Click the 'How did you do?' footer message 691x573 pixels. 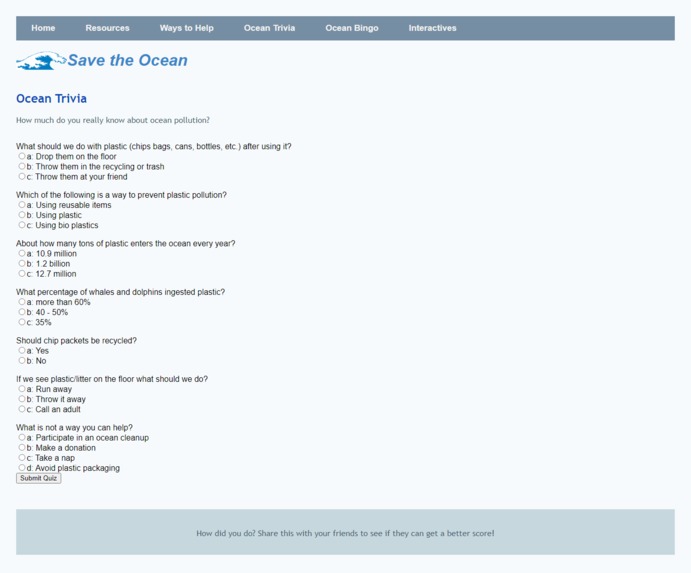pos(346,533)
